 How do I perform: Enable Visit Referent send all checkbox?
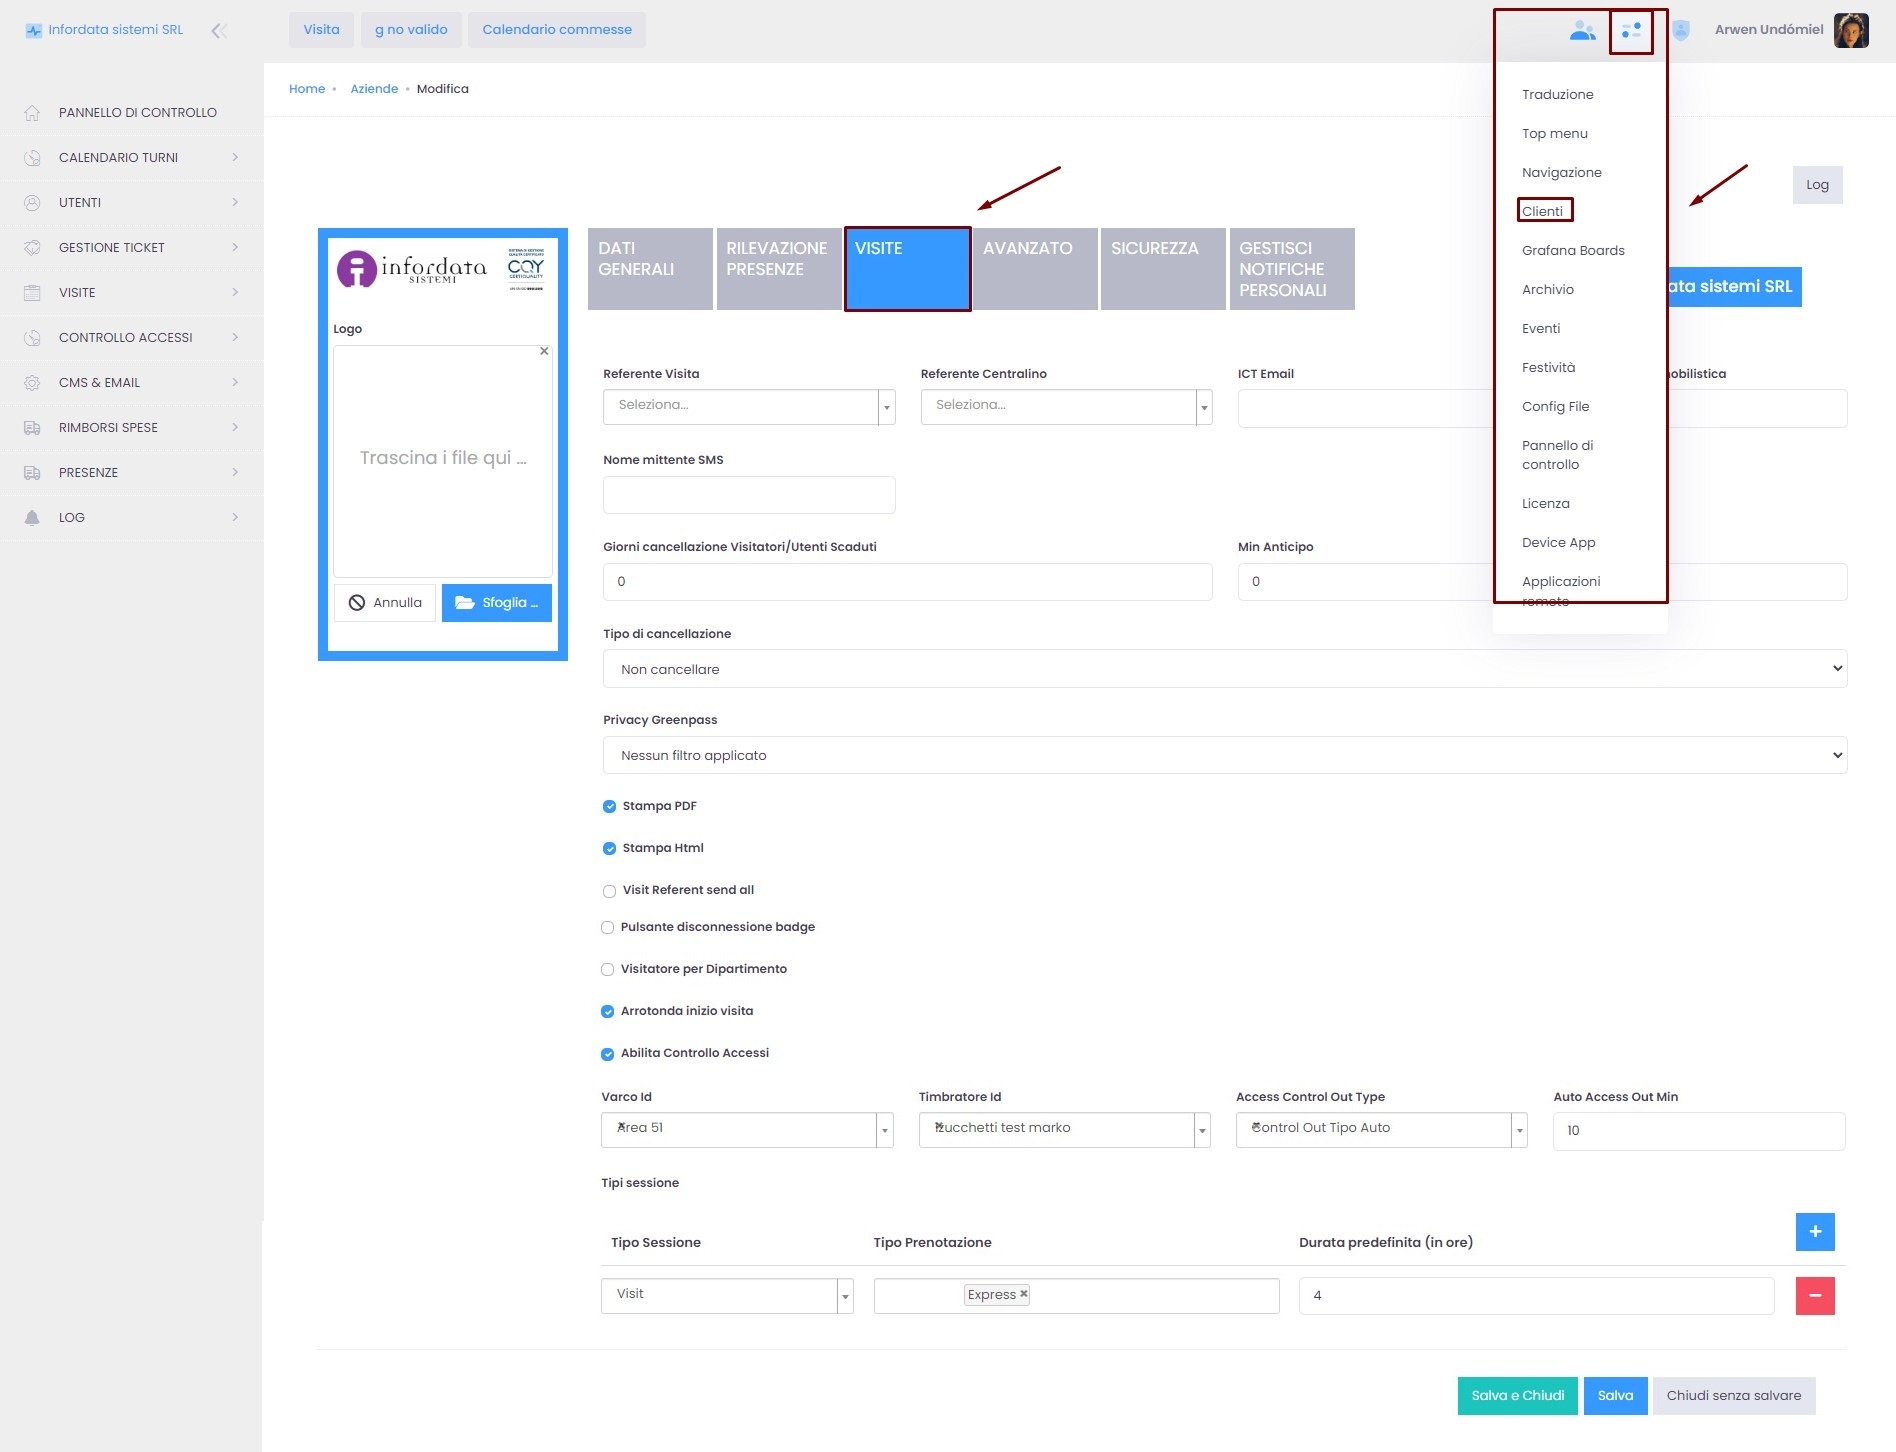click(x=609, y=891)
